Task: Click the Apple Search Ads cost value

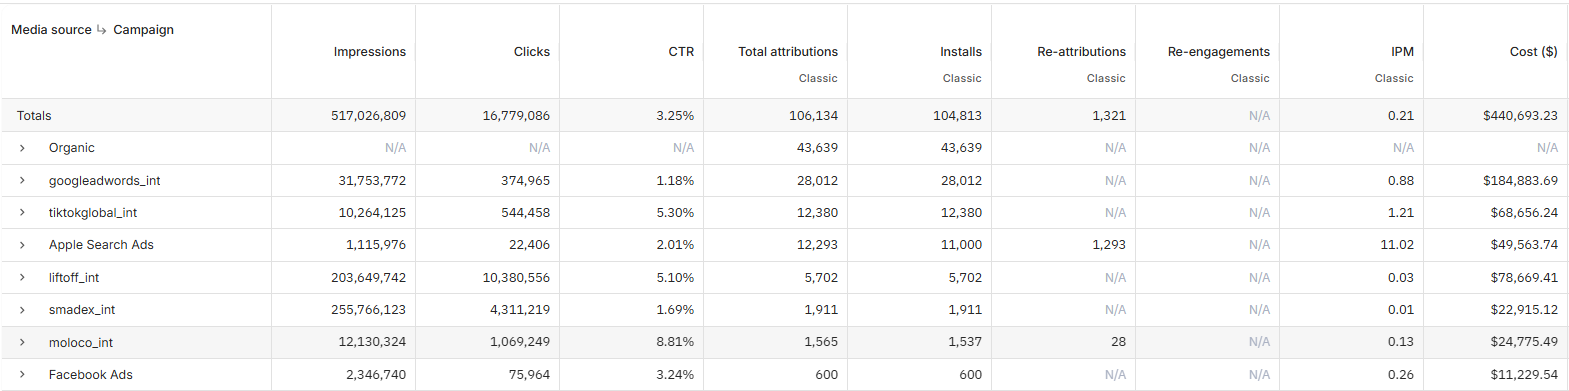Action: 1520,245
